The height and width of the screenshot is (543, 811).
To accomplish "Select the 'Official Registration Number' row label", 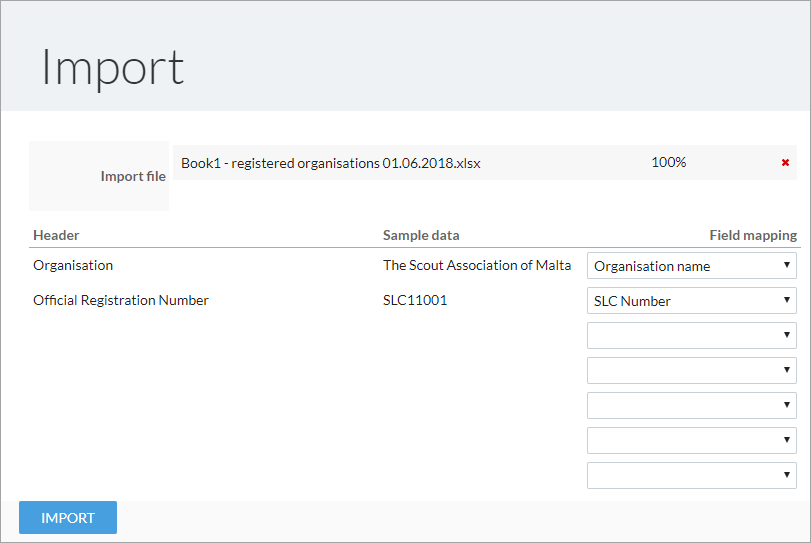I will tap(121, 300).
